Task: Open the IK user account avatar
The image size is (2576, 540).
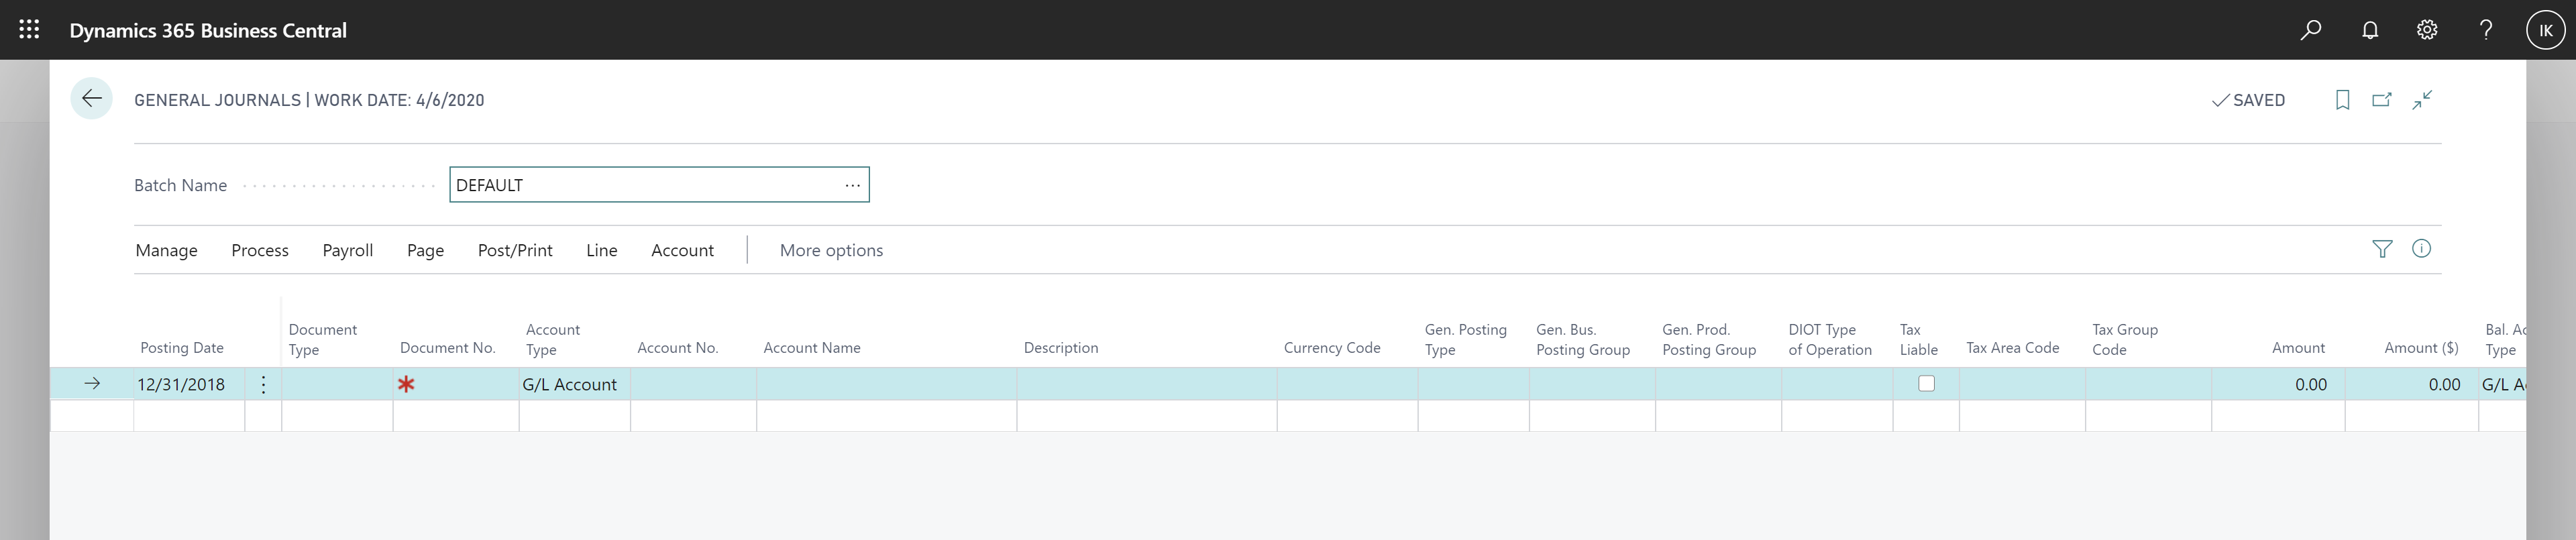Action: [x=2545, y=30]
